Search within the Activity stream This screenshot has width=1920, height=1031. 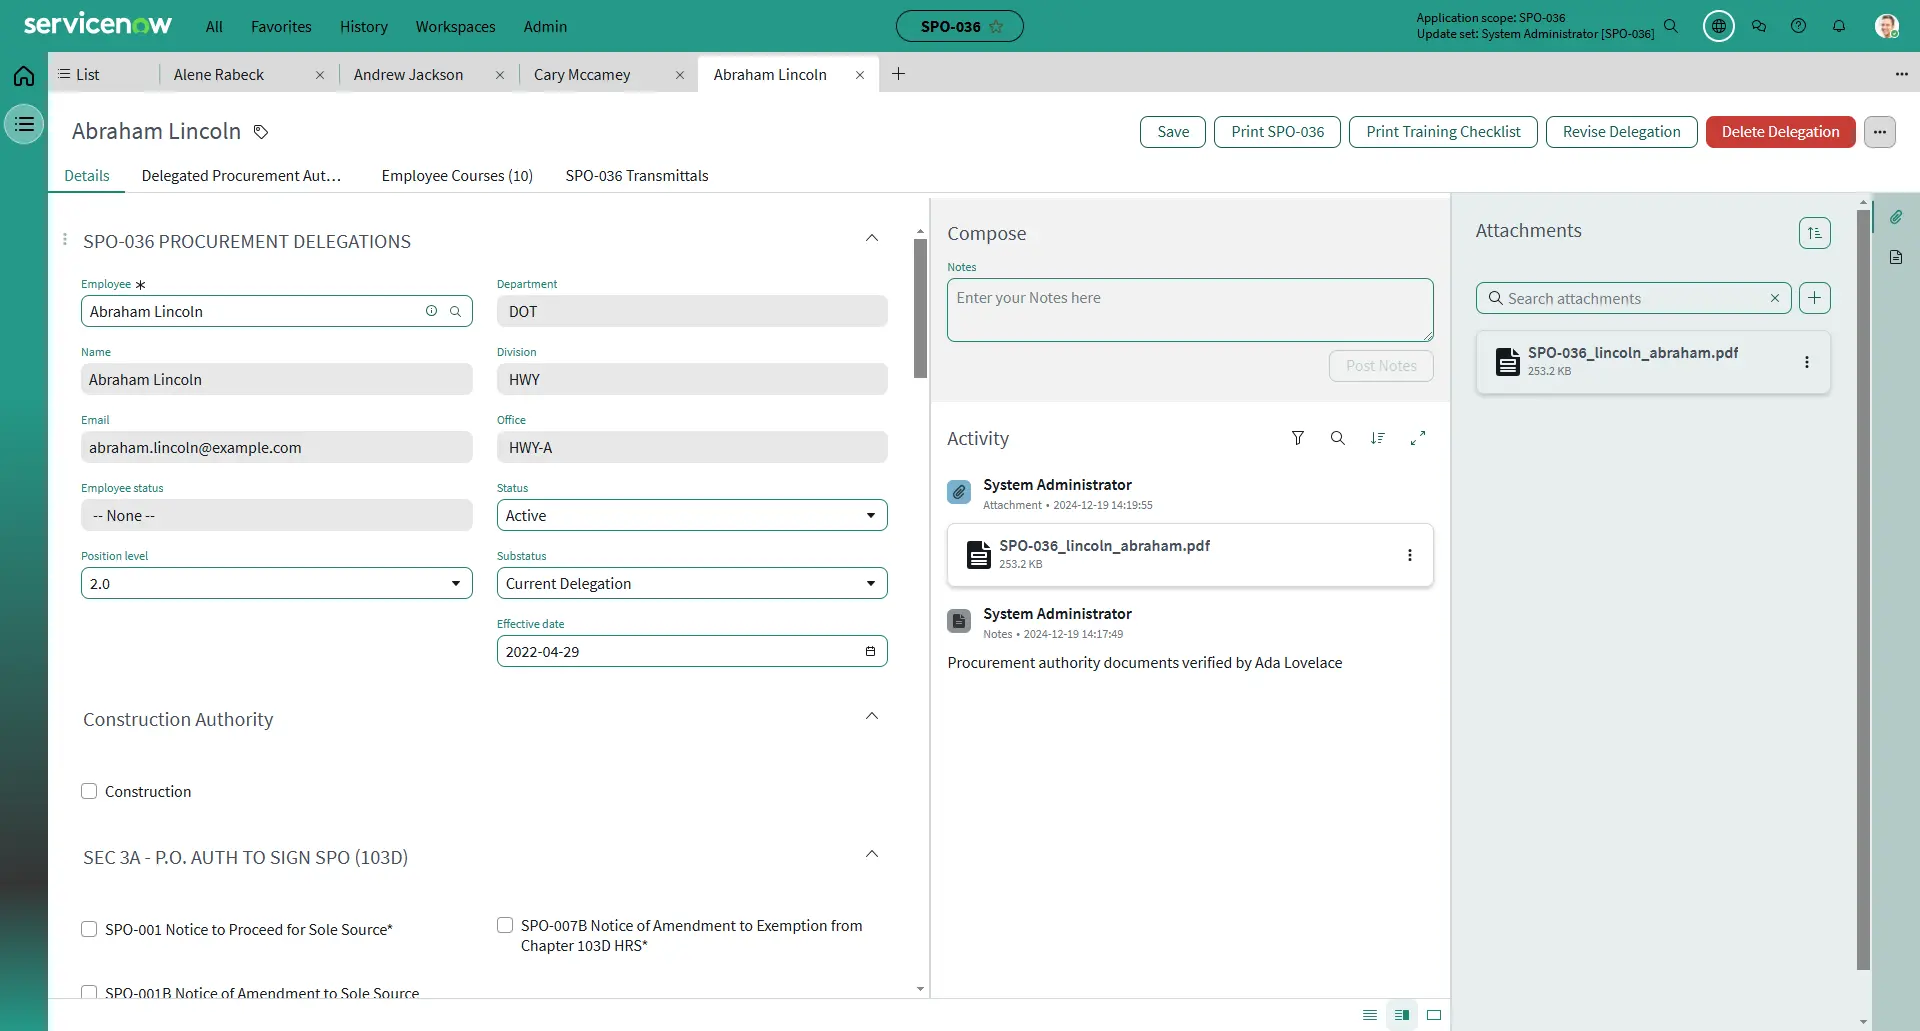(x=1337, y=438)
